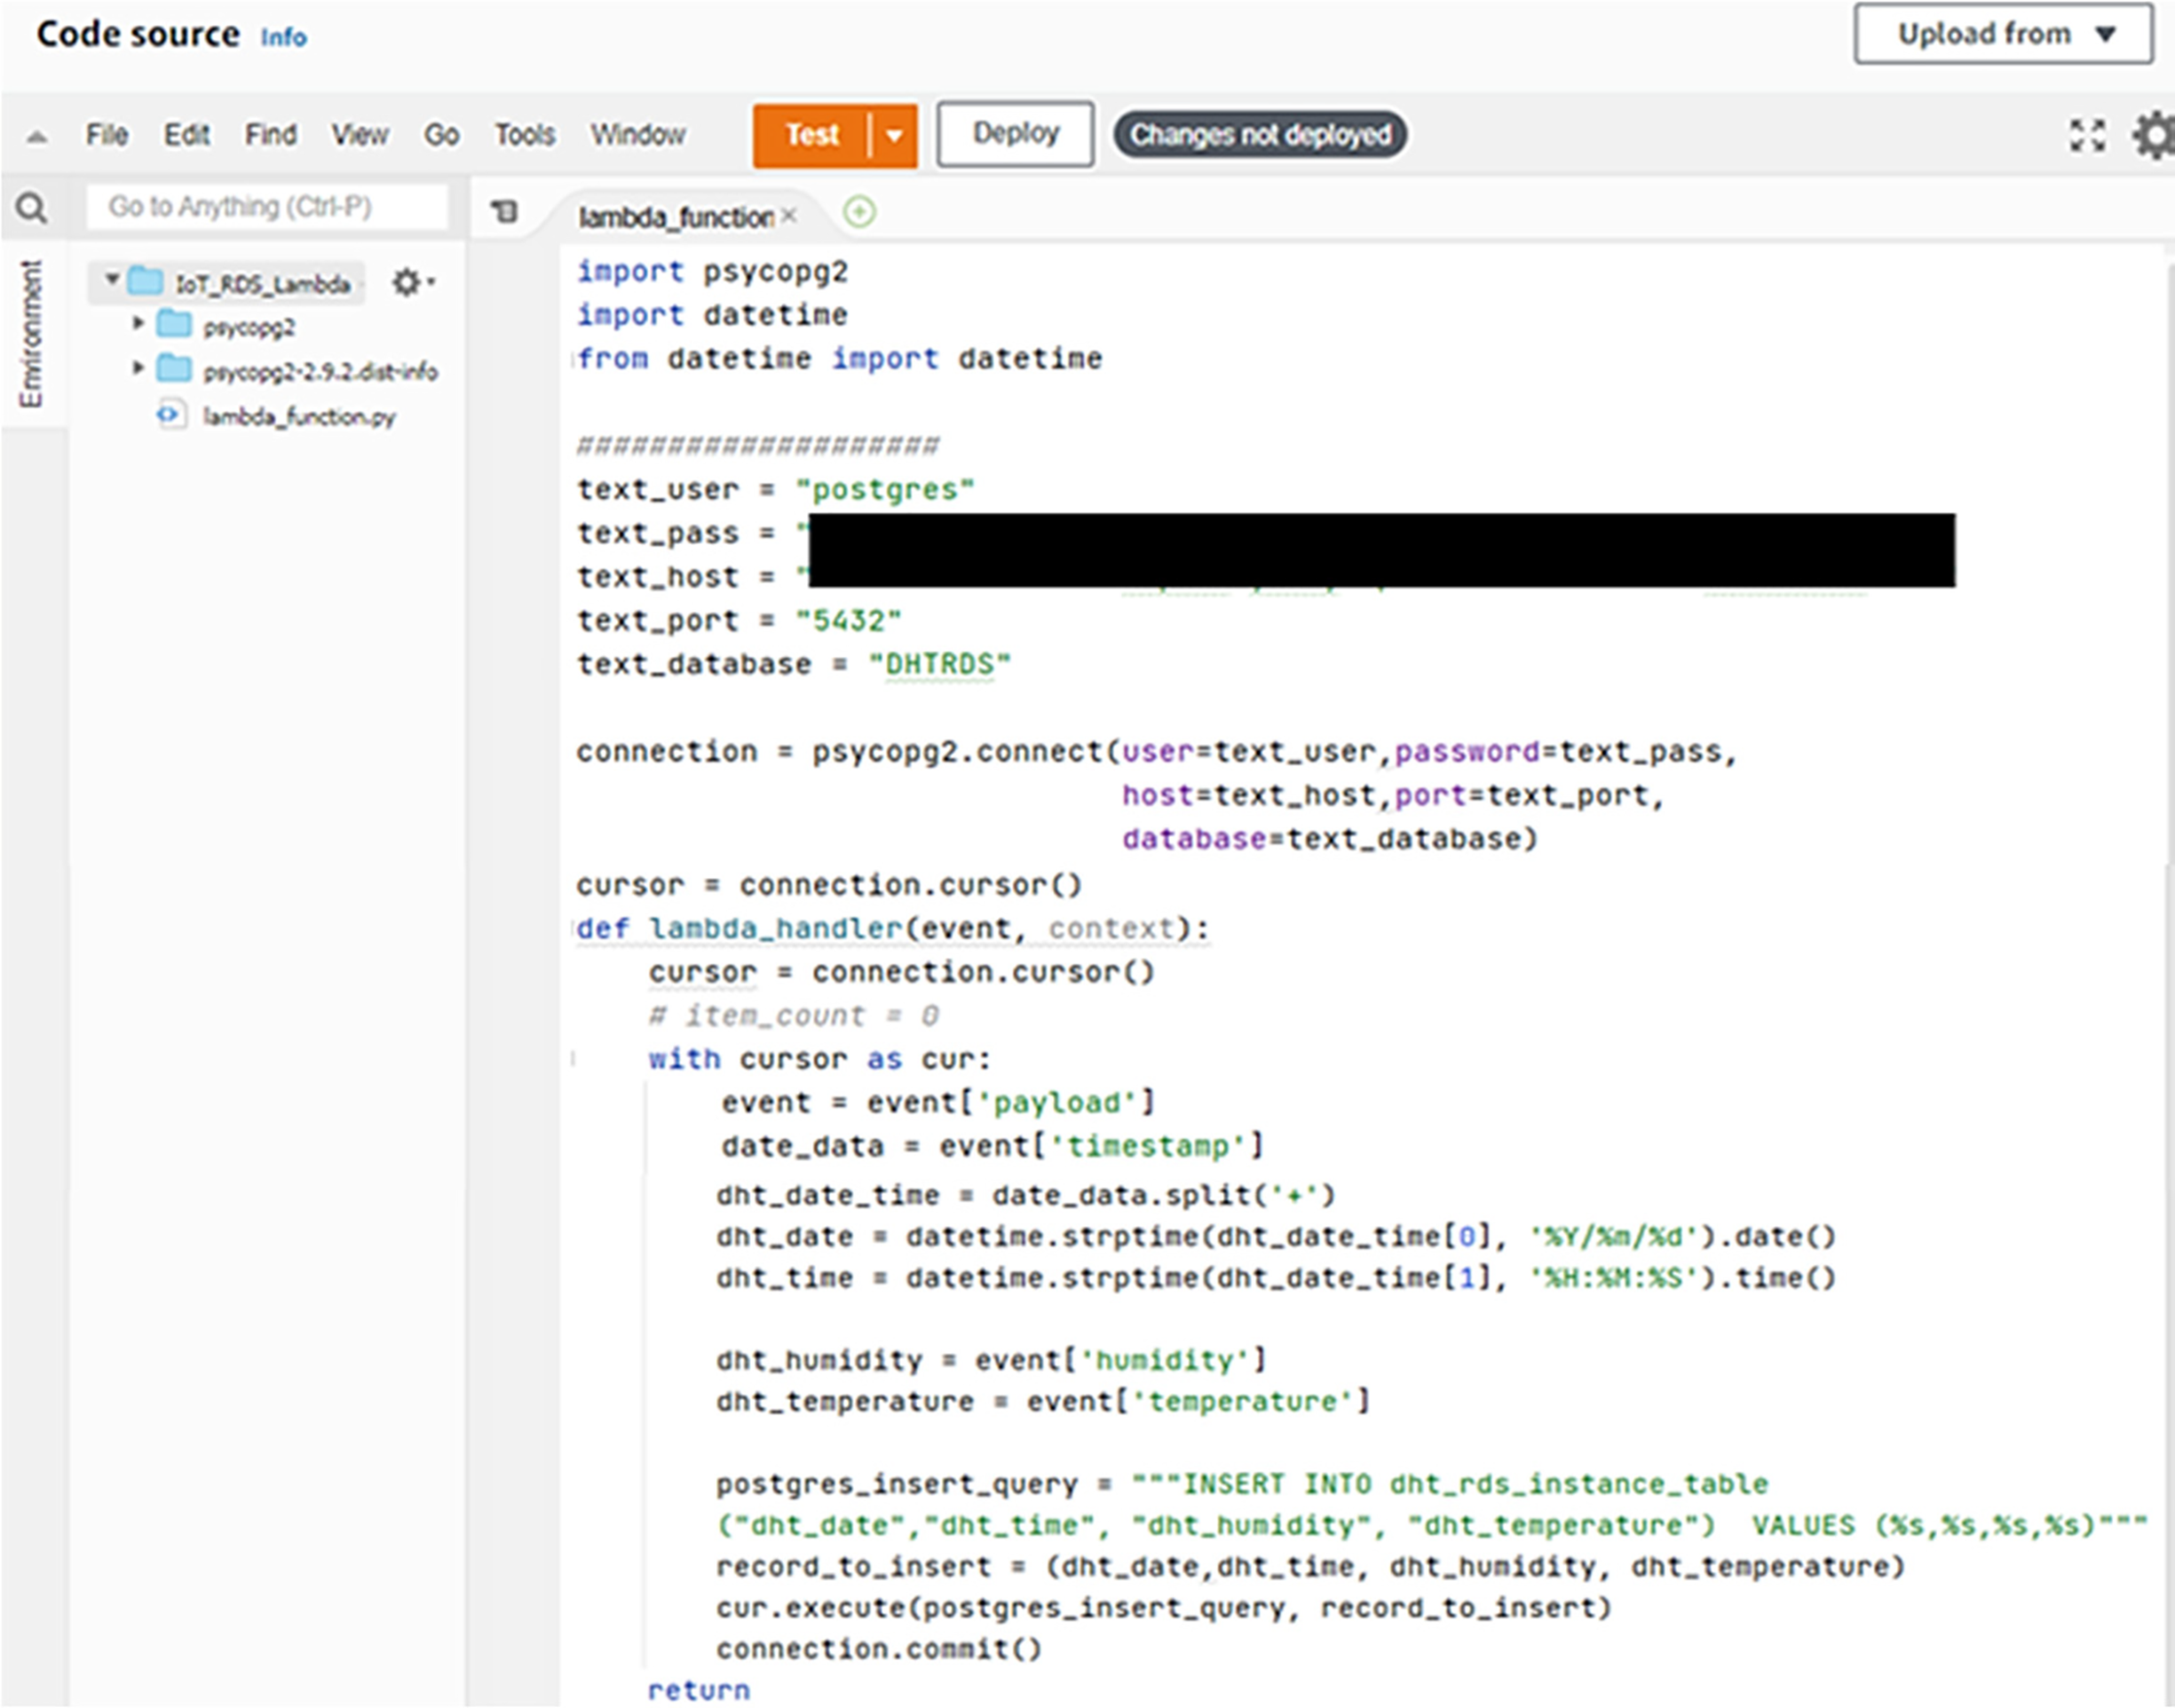Image resolution: width=2175 pixels, height=1708 pixels.
Task: Click the Deploy button
Action: tap(1014, 133)
